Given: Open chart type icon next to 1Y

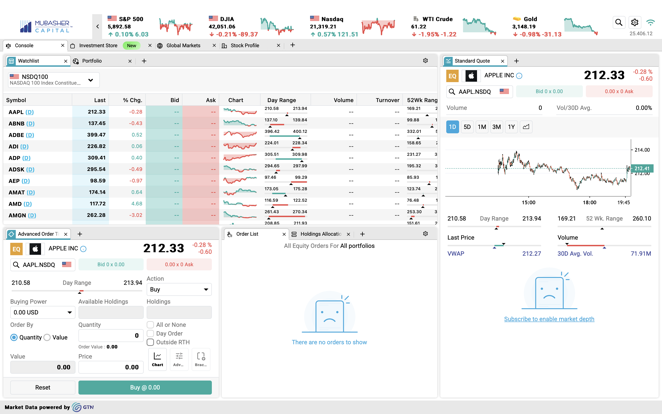Looking at the screenshot, I should pos(526,127).
